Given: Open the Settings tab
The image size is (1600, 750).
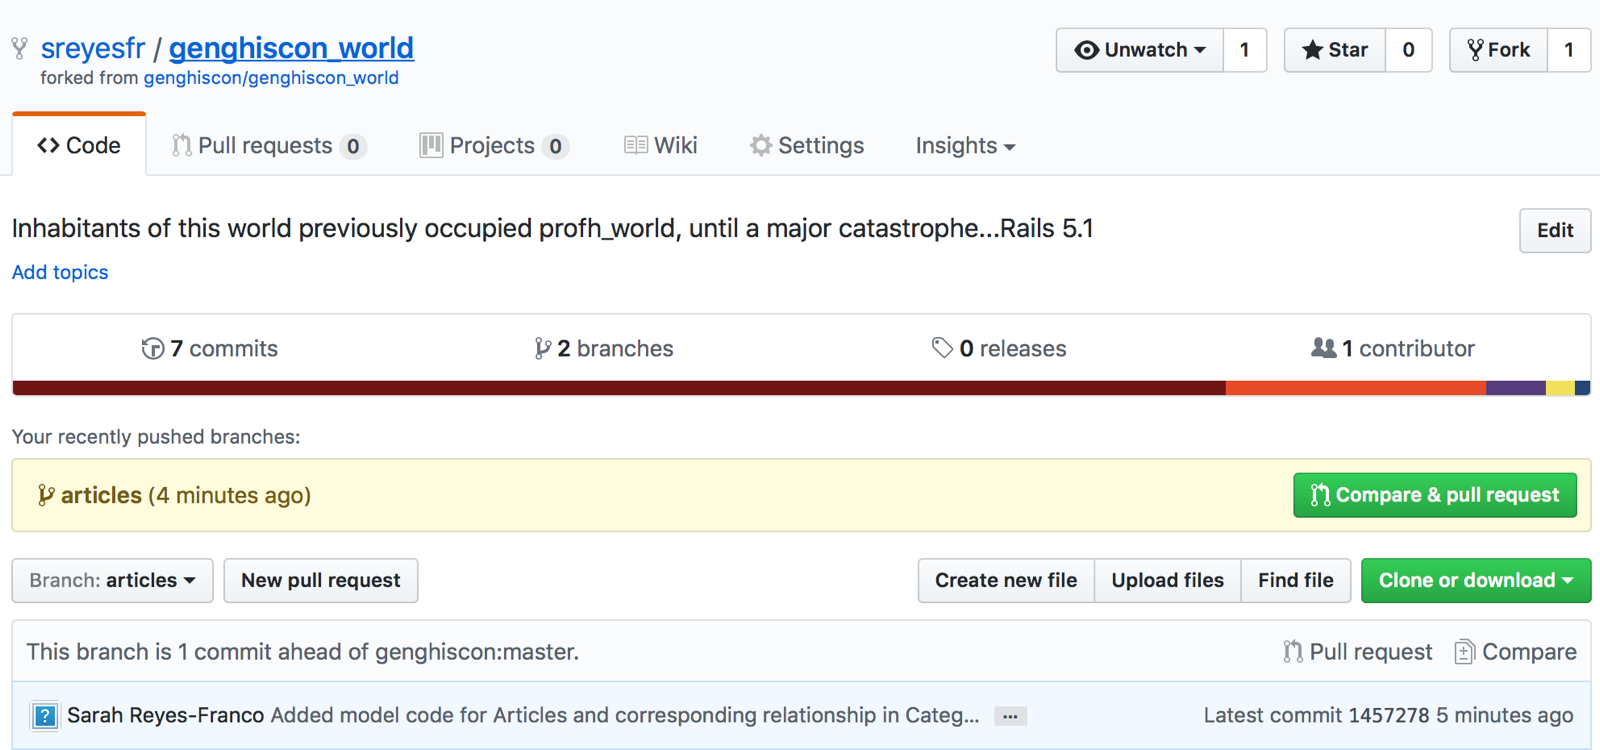Looking at the screenshot, I should 807,146.
